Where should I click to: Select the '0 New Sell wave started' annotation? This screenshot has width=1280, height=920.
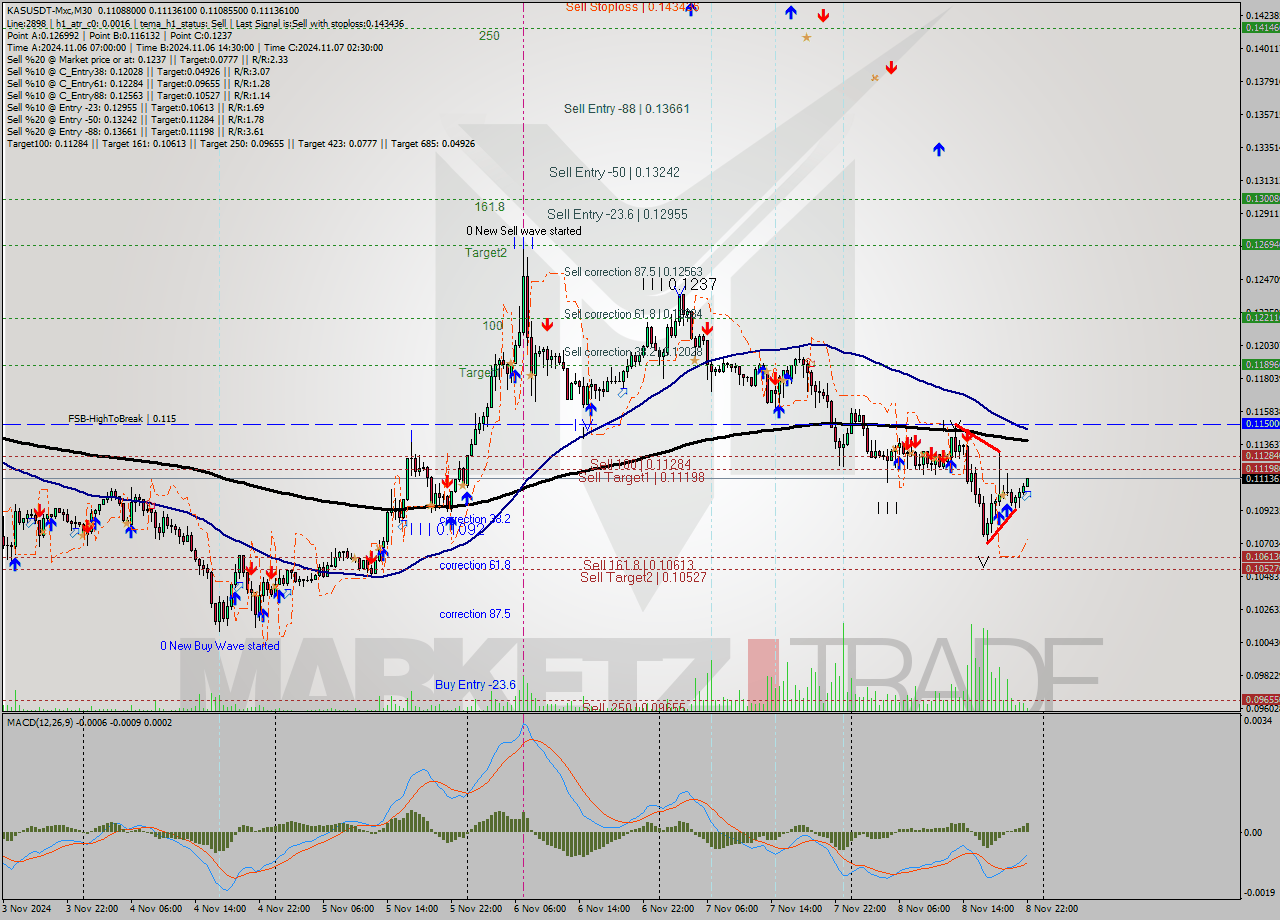[x=523, y=231]
